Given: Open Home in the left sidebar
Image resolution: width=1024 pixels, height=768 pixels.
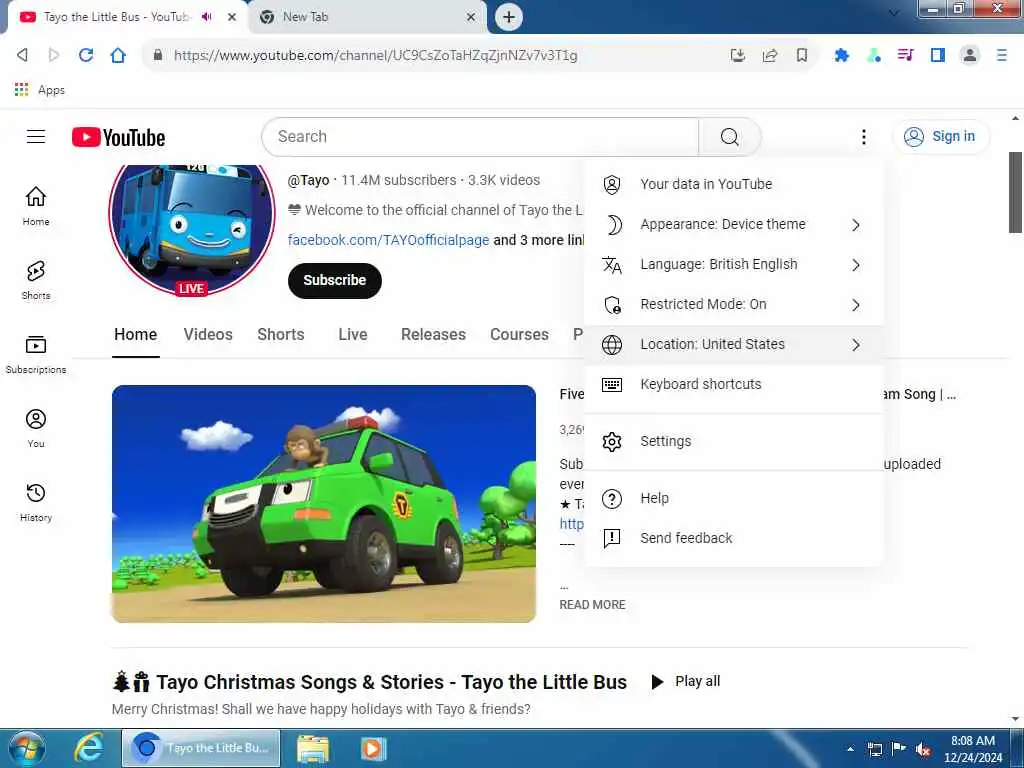Looking at the screenshot, I should point(36,206).
